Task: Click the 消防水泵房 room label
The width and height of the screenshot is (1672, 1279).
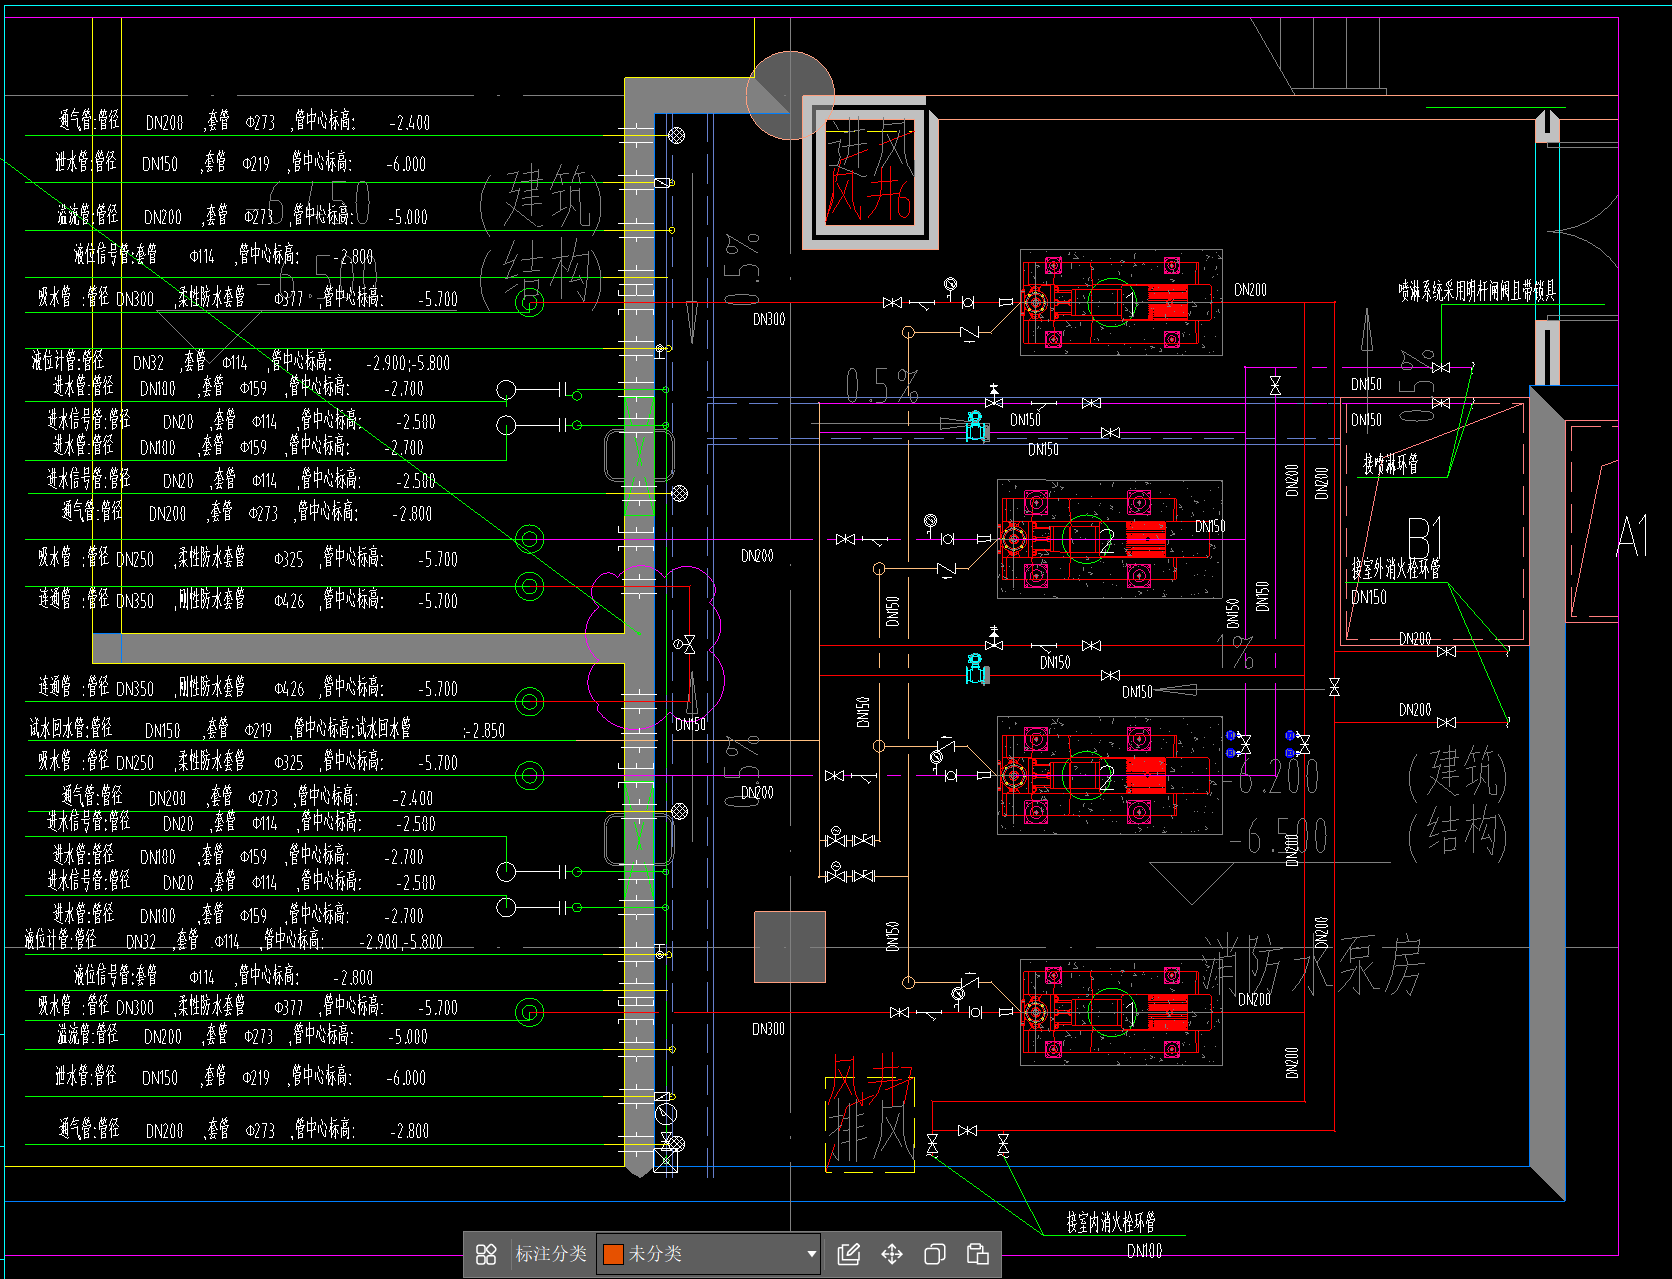Action: tap(1312, 966)
